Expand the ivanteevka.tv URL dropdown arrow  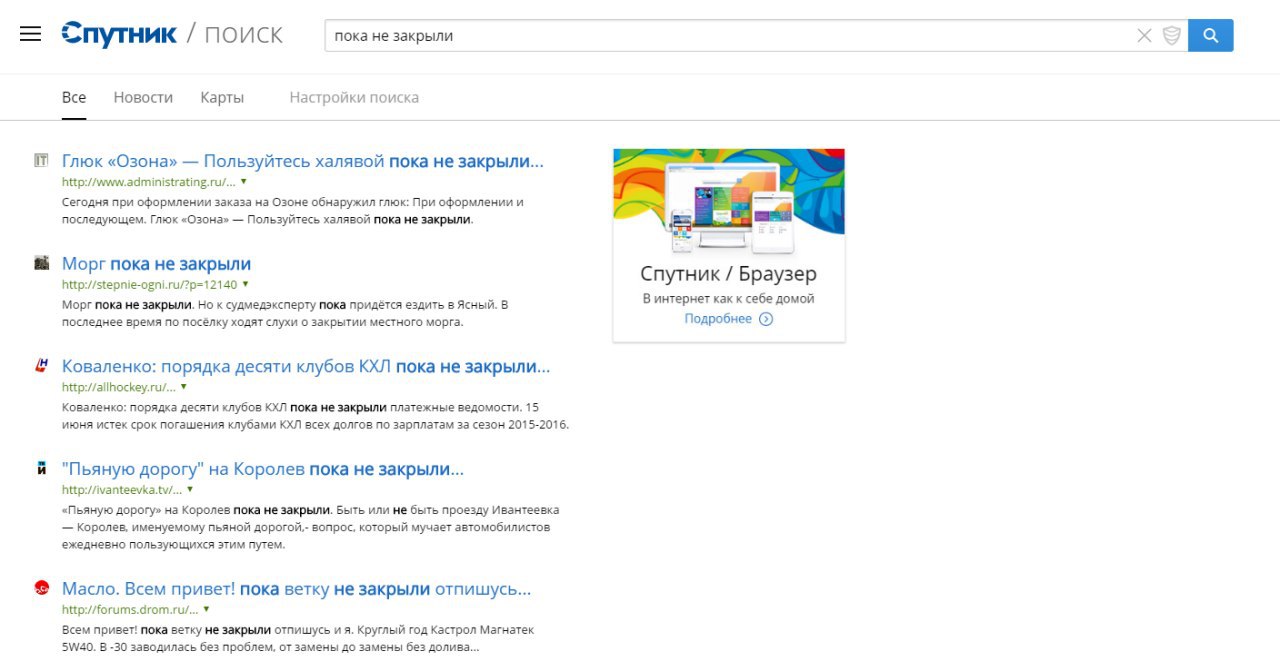click(190, 490)
